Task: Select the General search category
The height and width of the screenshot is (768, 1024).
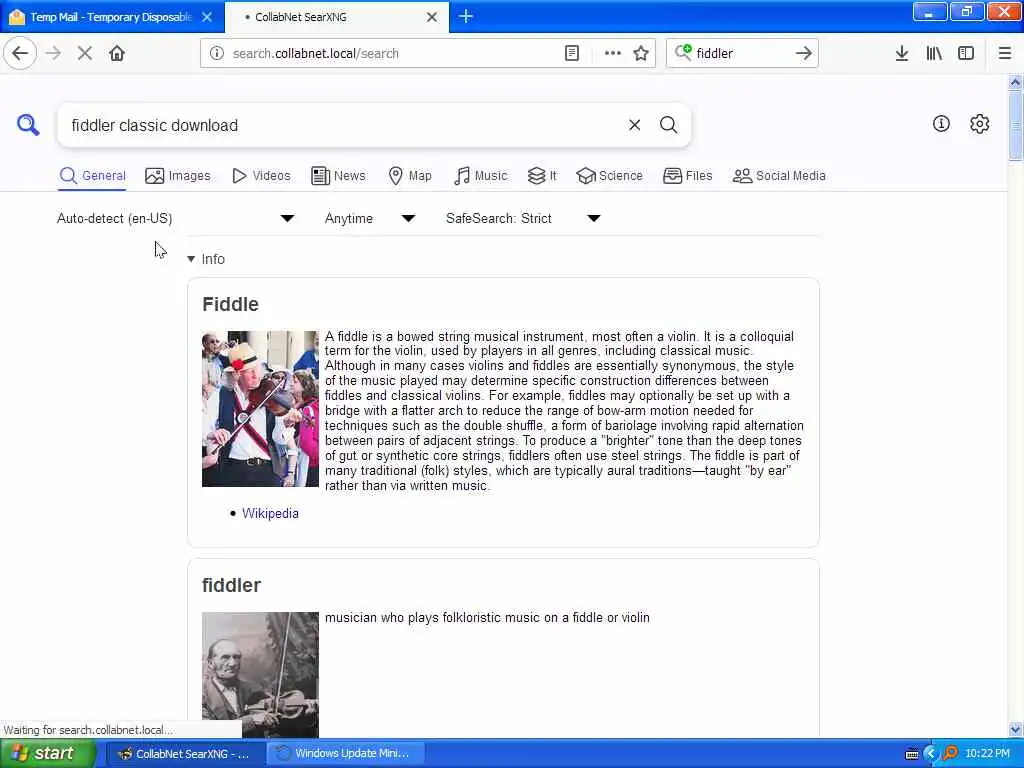Action: pos(93,176)
